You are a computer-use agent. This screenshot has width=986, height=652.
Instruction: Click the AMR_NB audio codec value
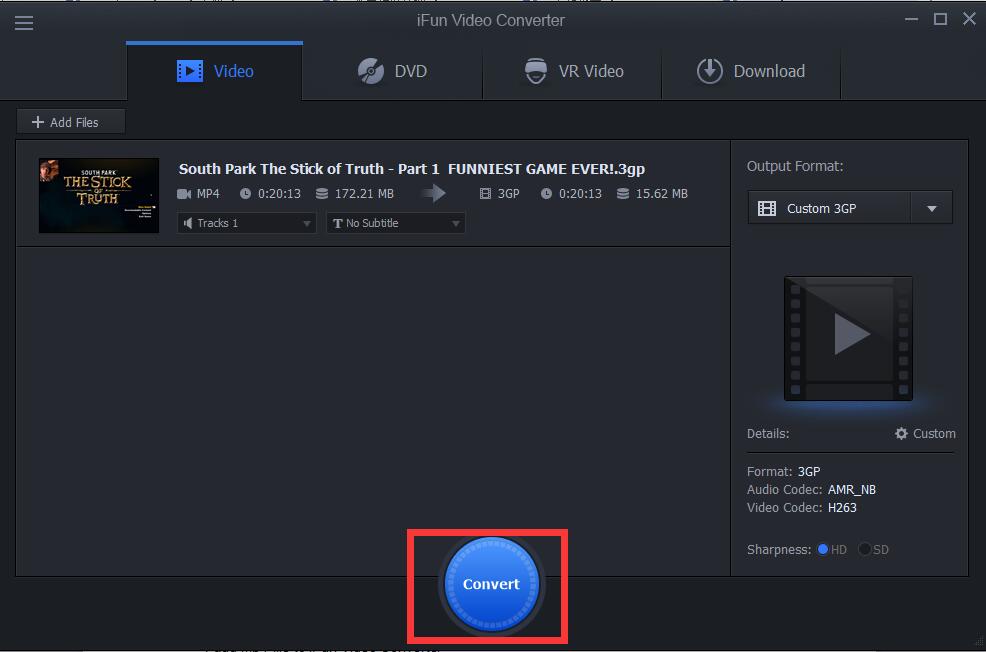(851, 489)
